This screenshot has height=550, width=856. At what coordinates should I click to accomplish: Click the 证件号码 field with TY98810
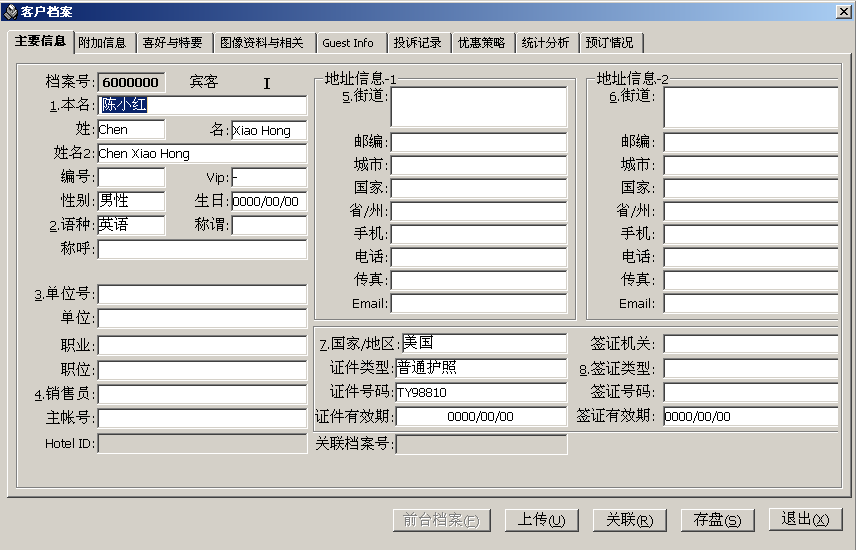coord(480,393)
